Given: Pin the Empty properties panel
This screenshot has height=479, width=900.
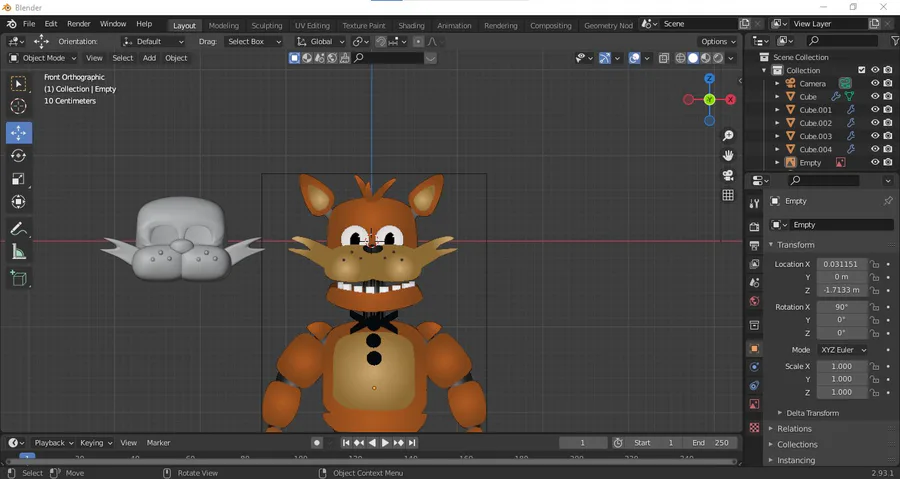Looking at the screenshot, I should click(x=888, y=201).
